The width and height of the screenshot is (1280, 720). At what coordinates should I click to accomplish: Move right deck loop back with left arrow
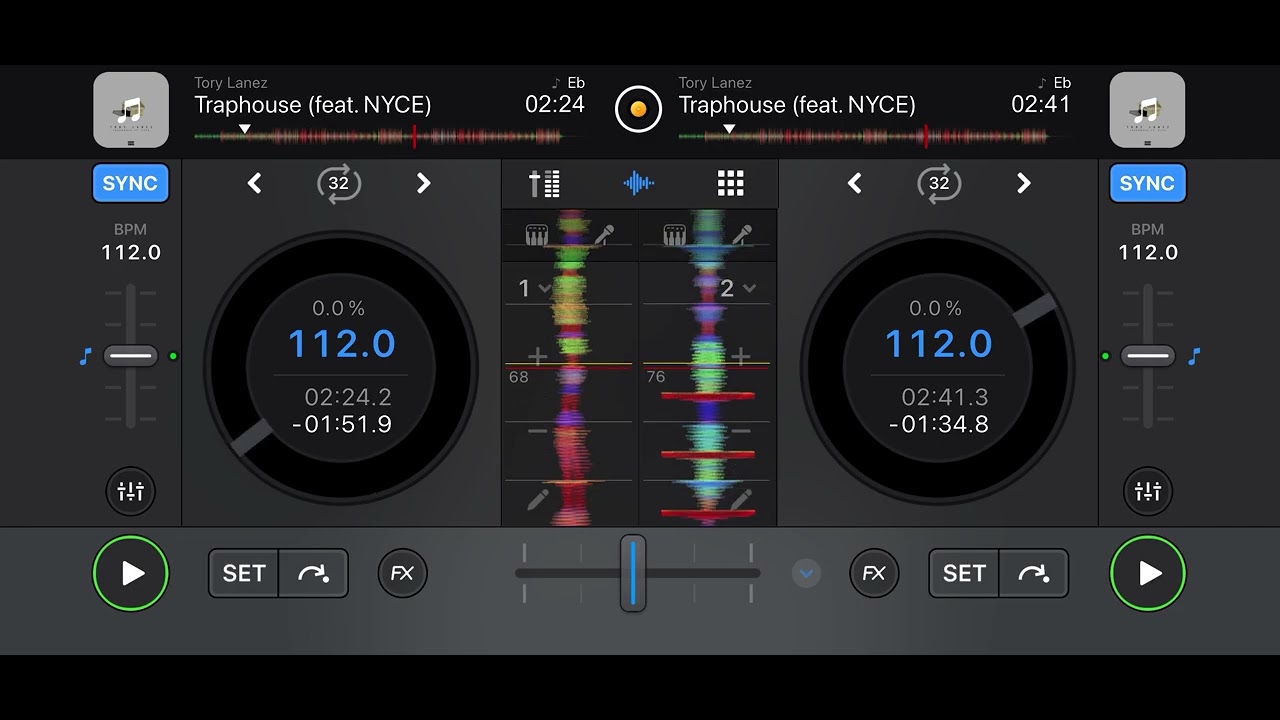pyautogui.click(x=854, y=183)
